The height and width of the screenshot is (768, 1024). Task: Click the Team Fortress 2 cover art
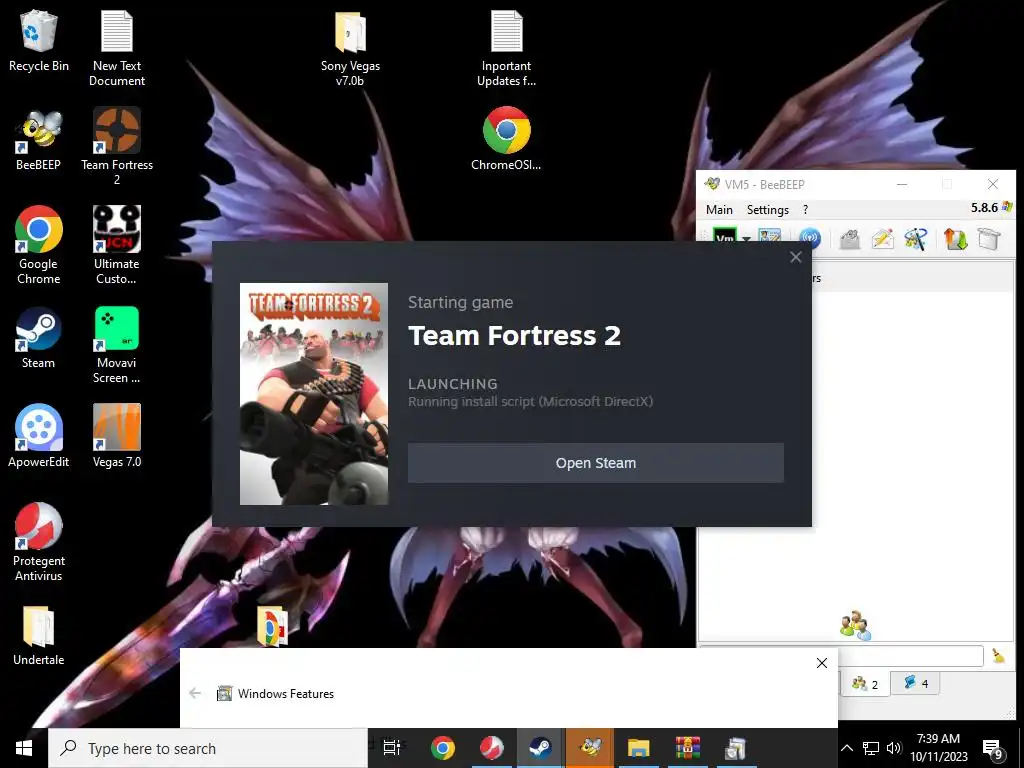314,394
